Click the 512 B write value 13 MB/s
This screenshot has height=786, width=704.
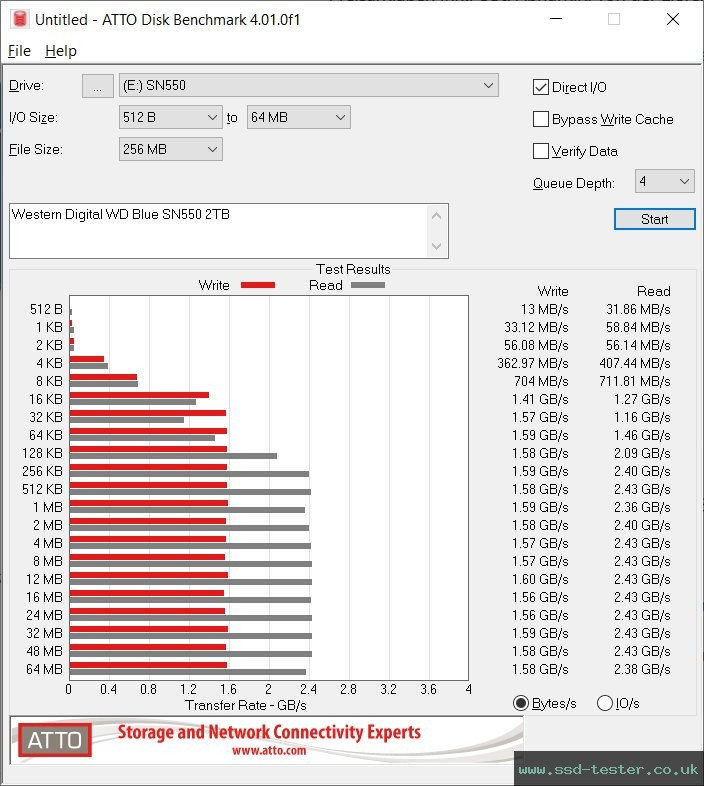(545, 309)
